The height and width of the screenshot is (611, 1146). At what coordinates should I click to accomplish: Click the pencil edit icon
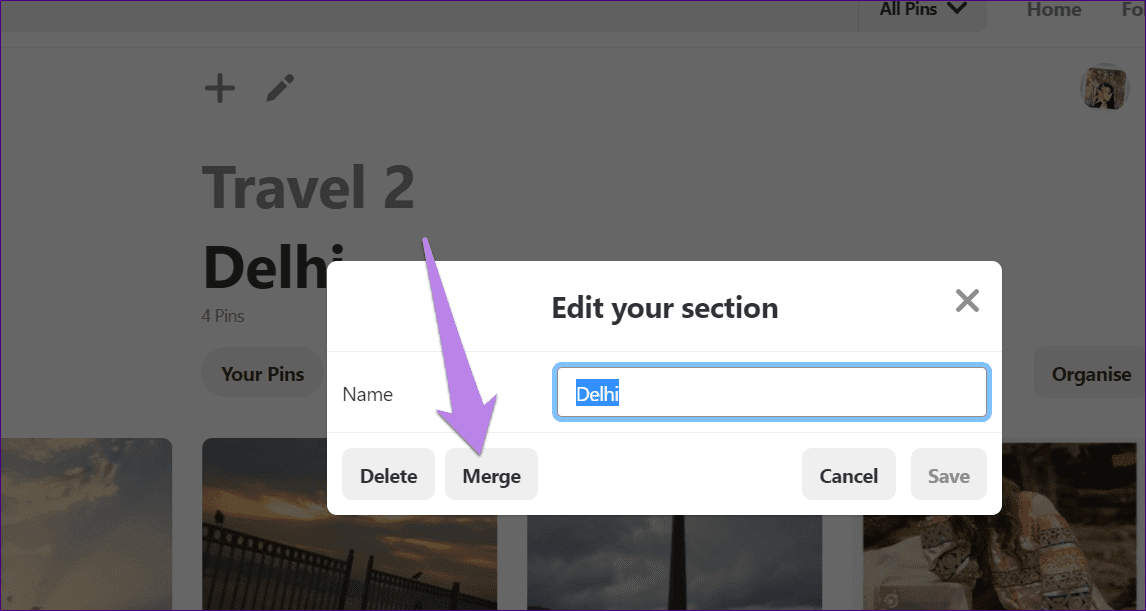coord(280,88)
